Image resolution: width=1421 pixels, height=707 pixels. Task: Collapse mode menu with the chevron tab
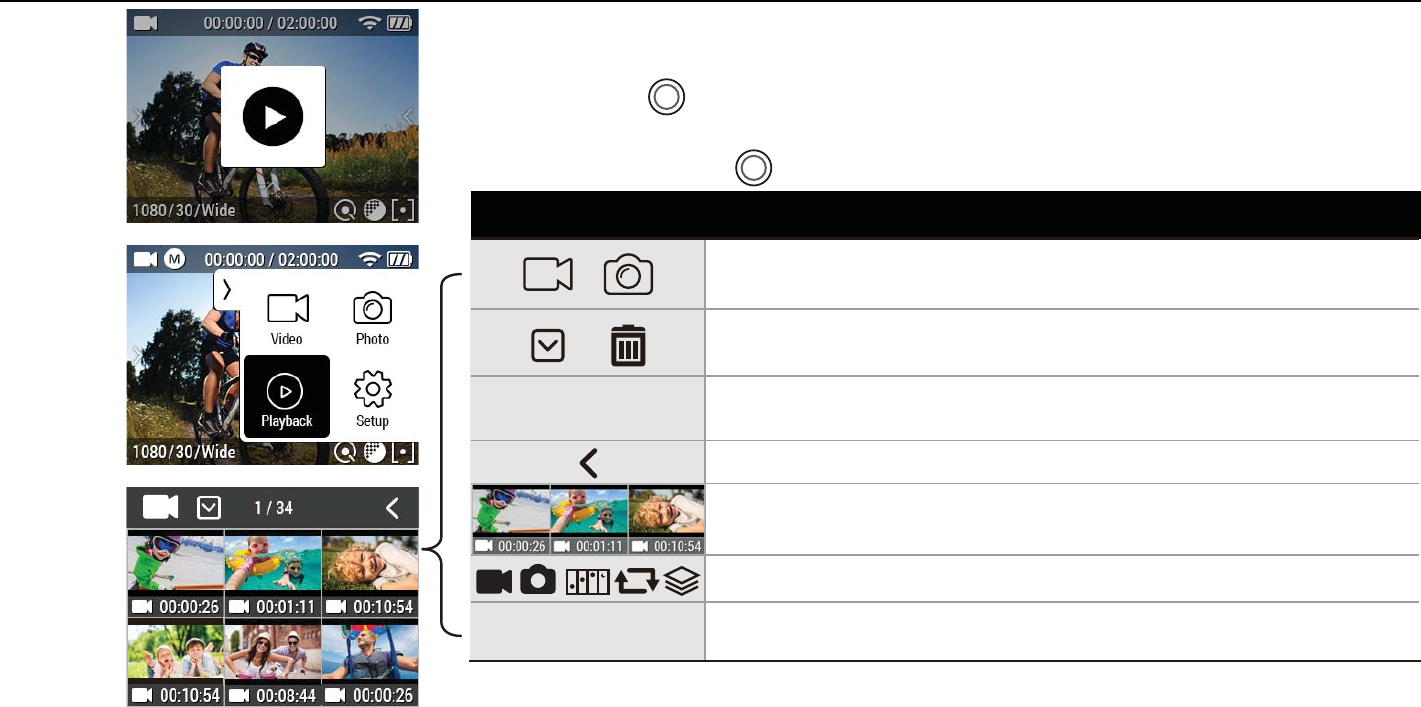[227, 289]
